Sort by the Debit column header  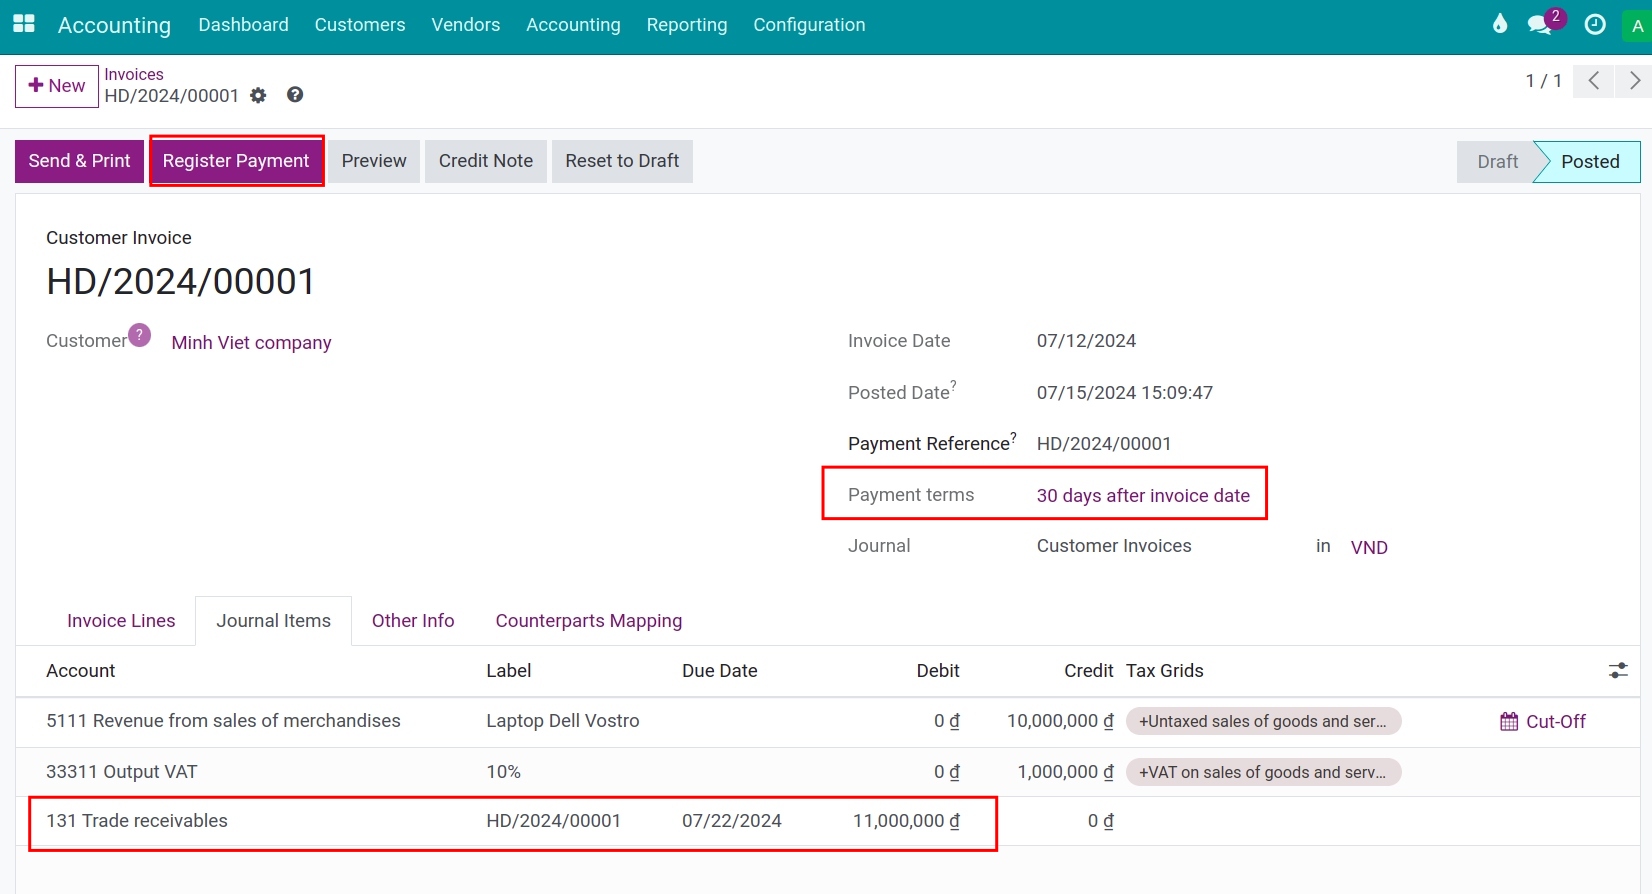click(938, 671)
